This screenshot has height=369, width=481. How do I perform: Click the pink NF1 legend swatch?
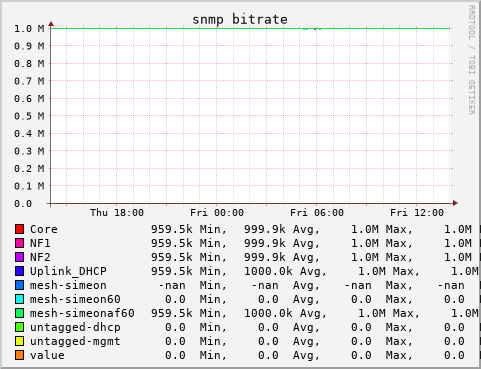(19, 243)
